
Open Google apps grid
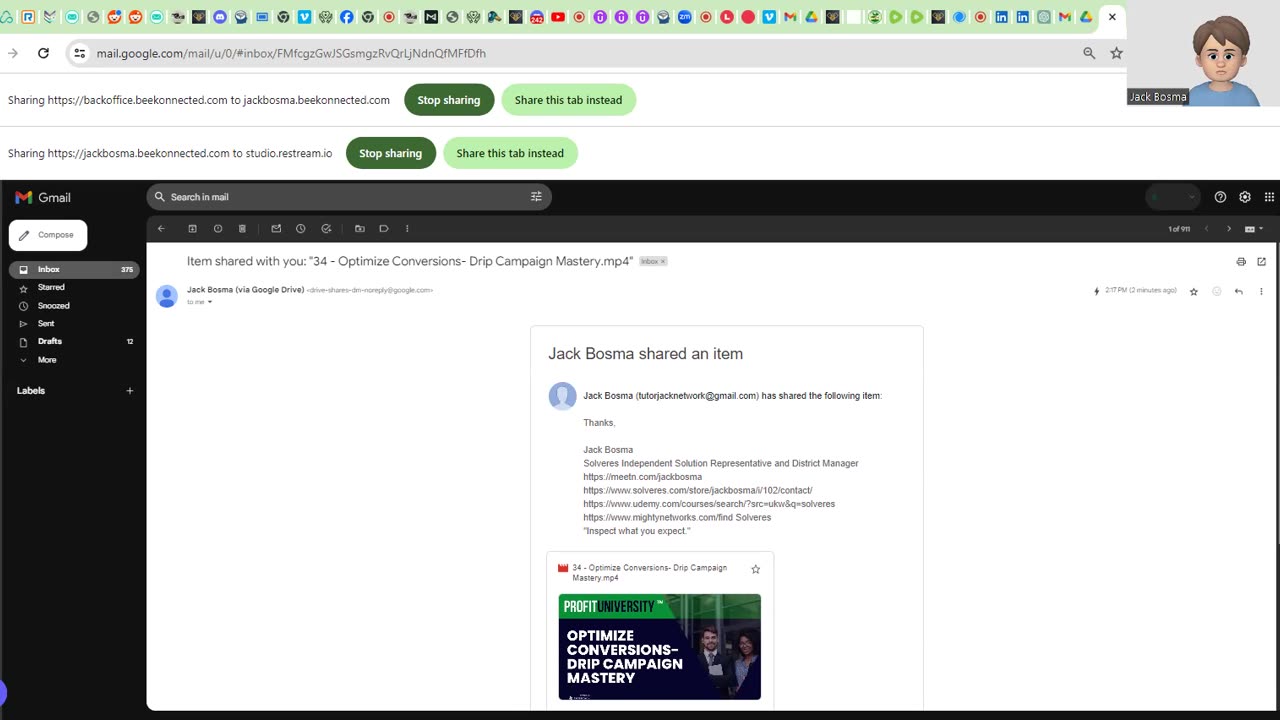click(x=1270, y=197)
